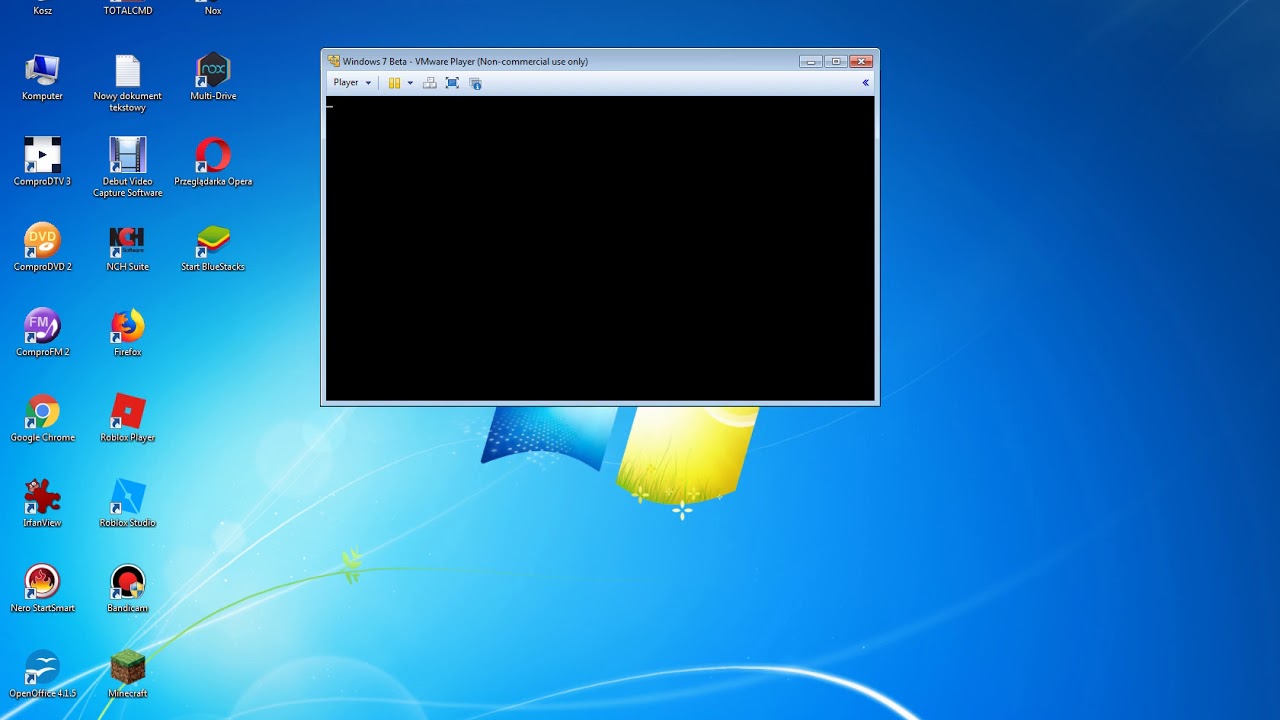Click the VMware Player title bar icon
Screen dimensions: 1280x720
tap(334, 61)
